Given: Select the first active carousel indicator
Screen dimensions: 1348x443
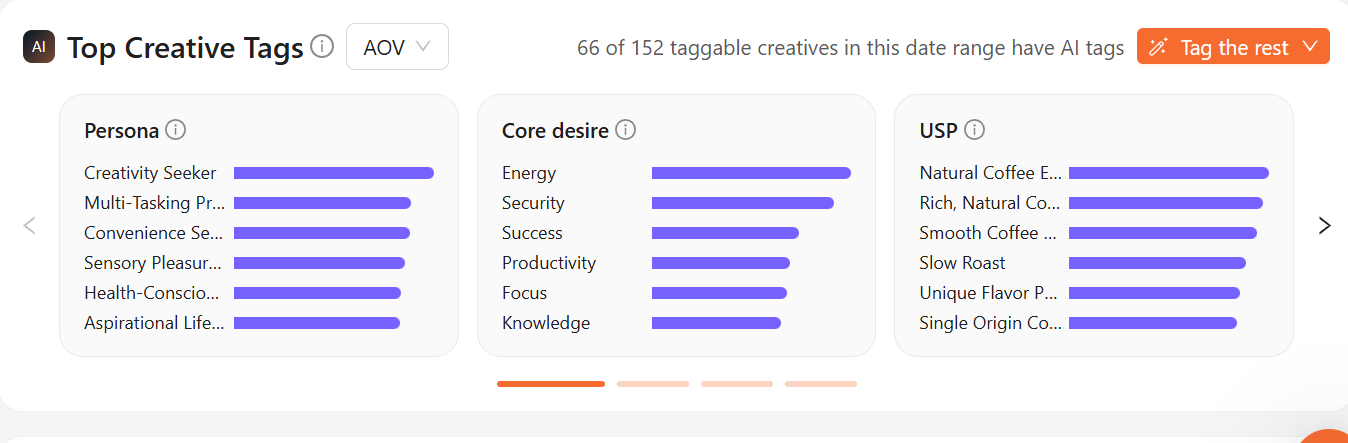Looking at the screenshot, I should (551, 384).
